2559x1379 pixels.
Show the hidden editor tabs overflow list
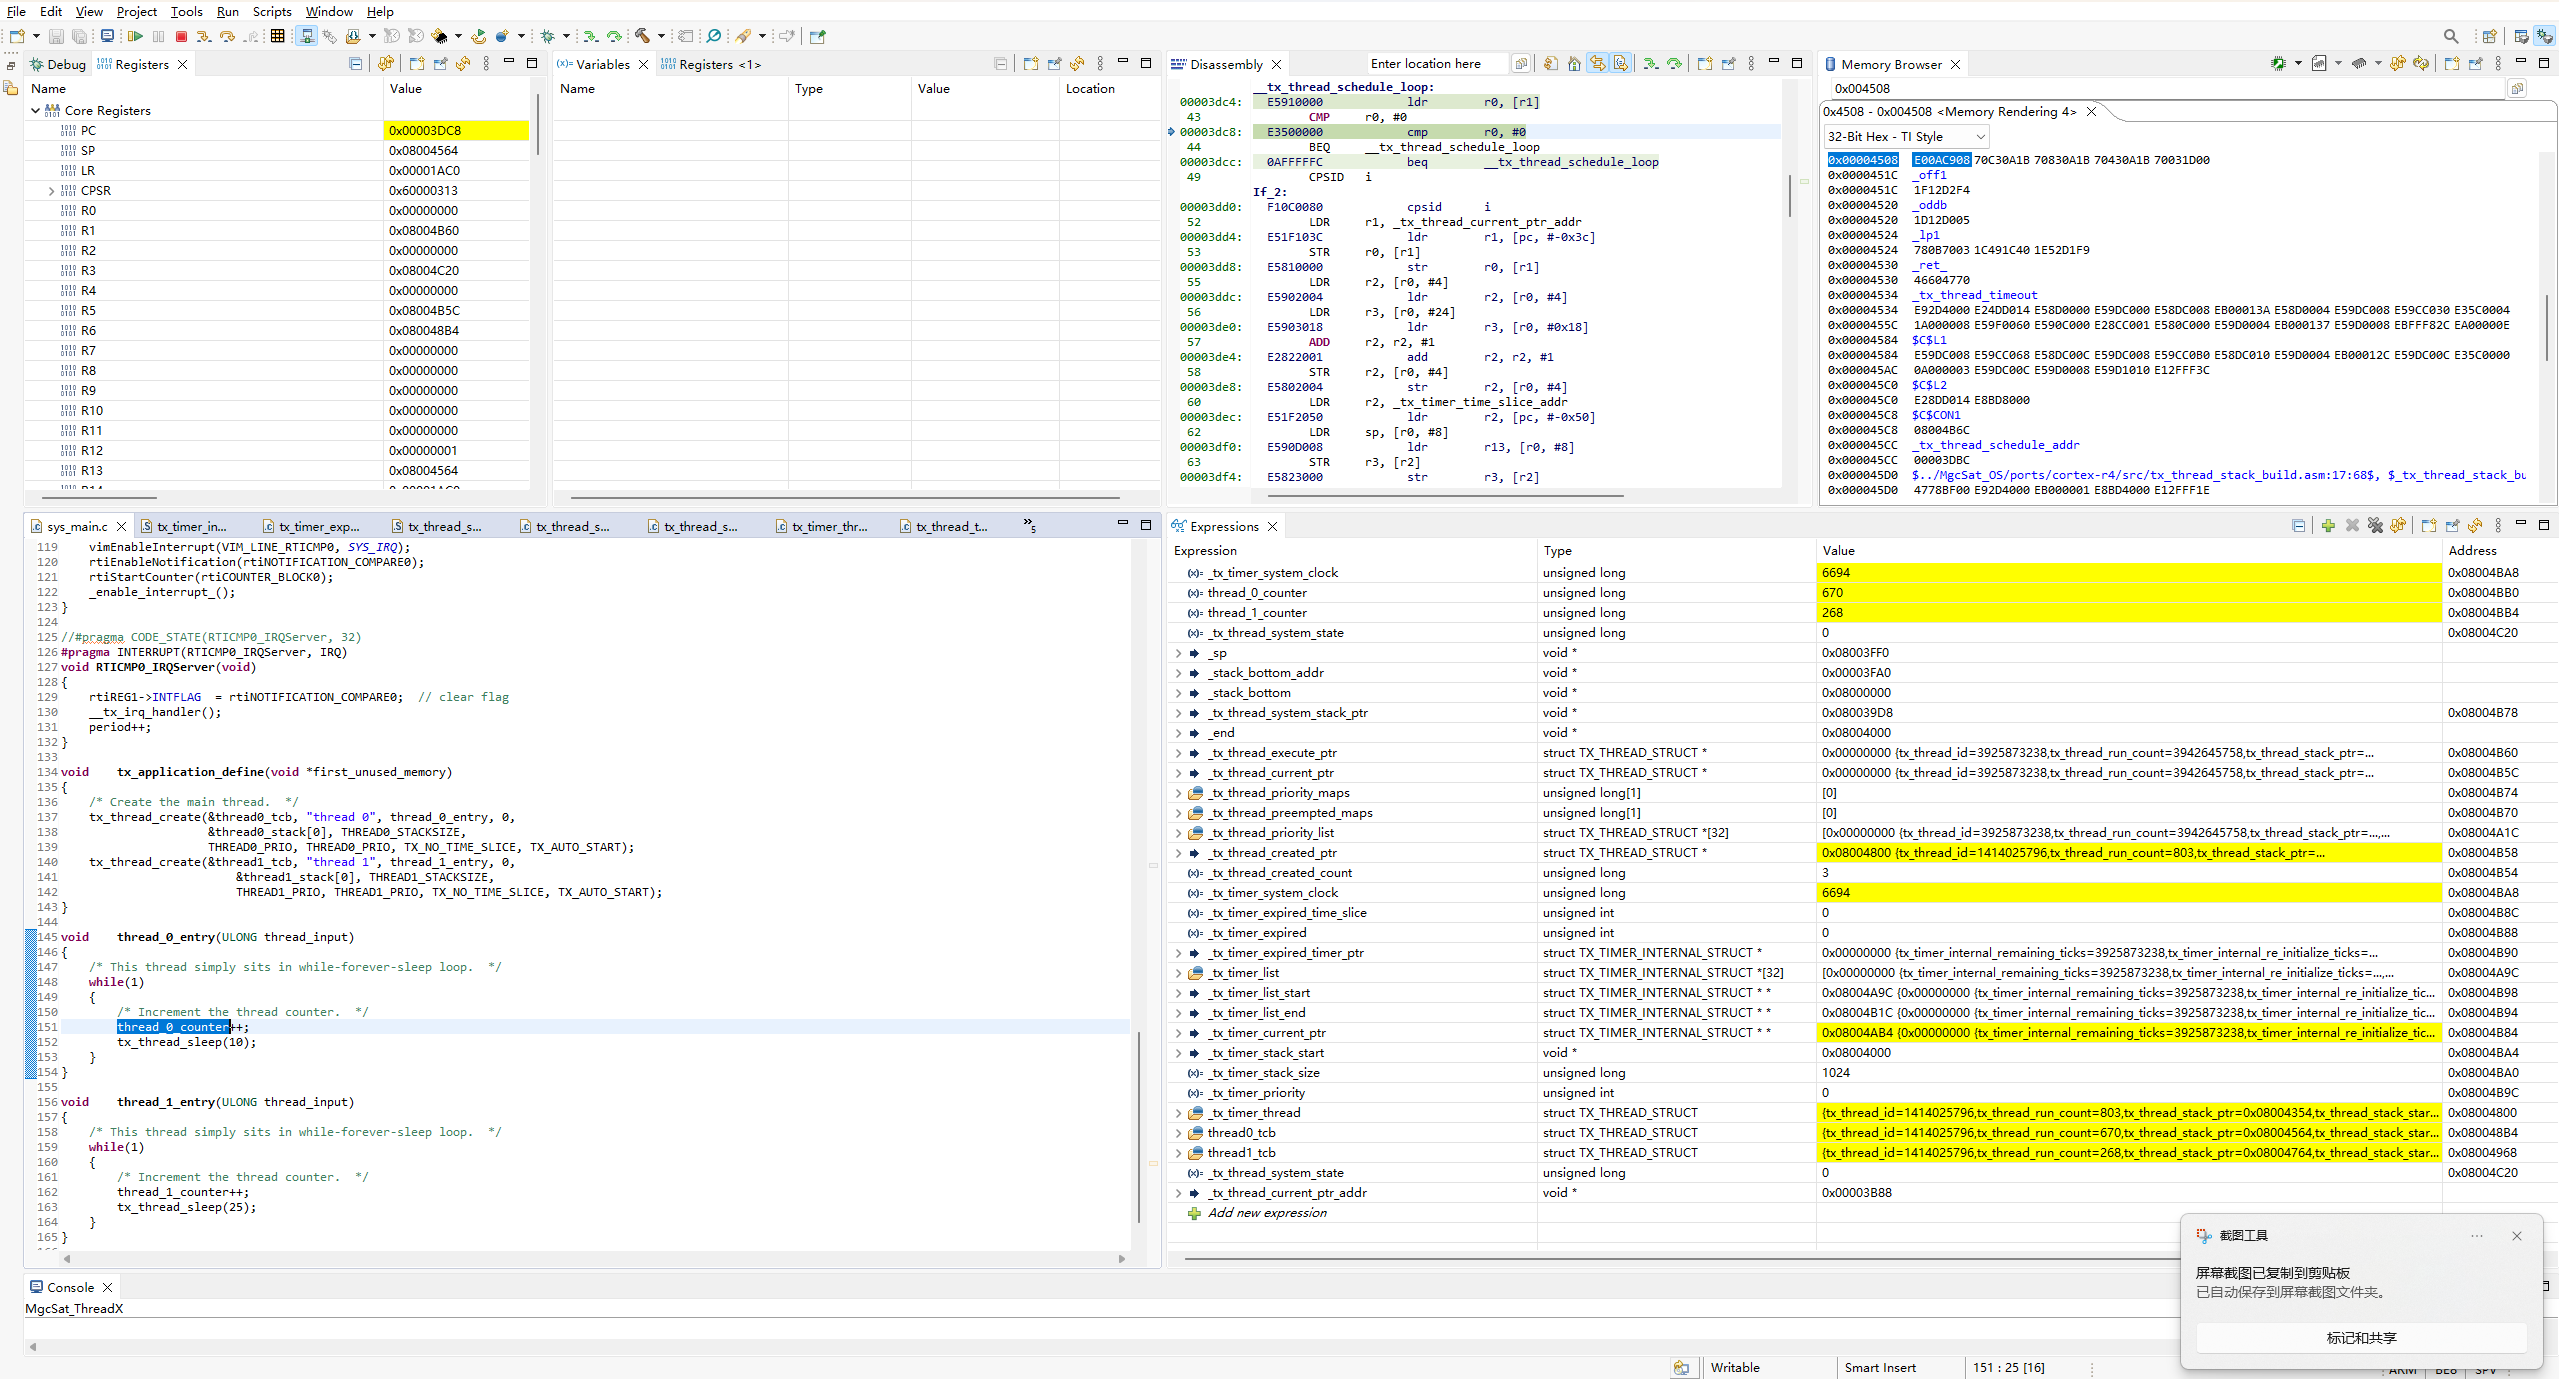coord(1029,525)
